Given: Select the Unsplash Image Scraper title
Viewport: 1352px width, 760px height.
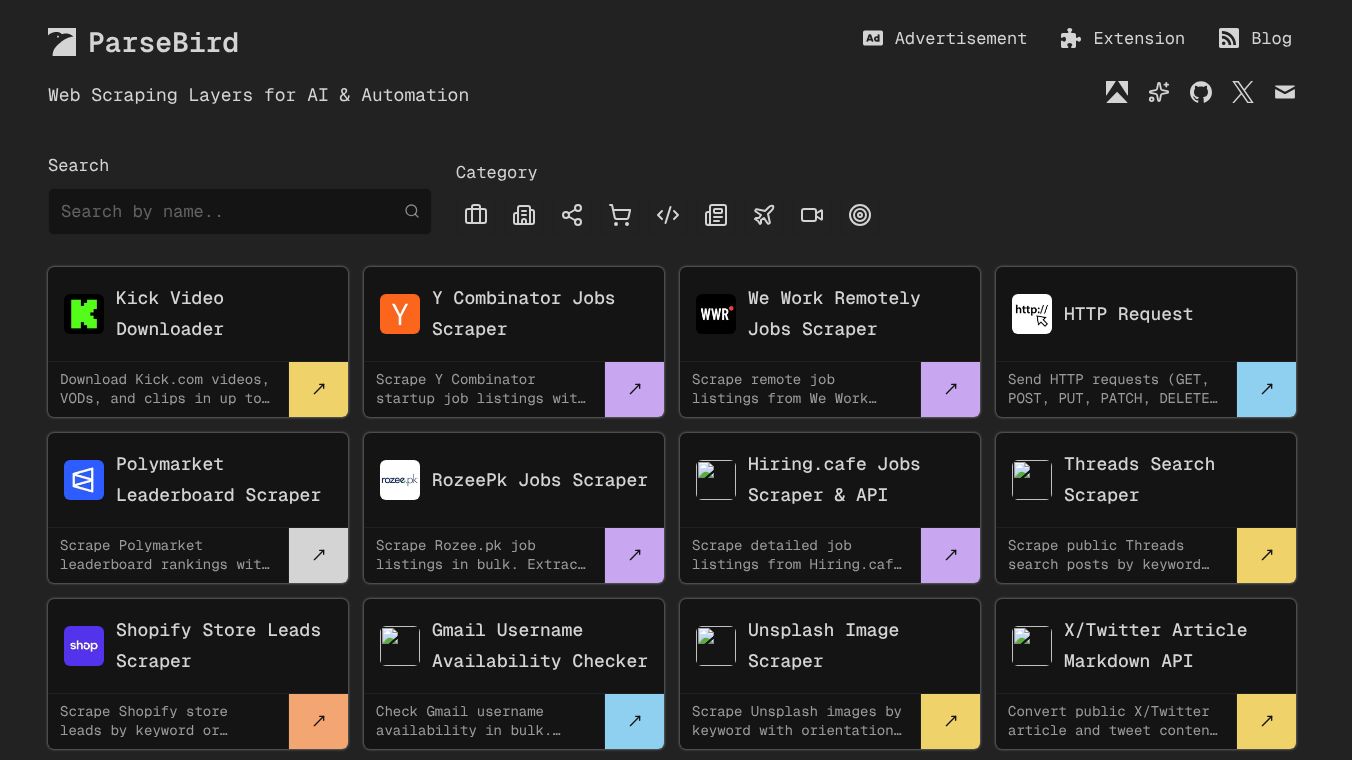Looking at the screenshot, I should pos(823,646).
